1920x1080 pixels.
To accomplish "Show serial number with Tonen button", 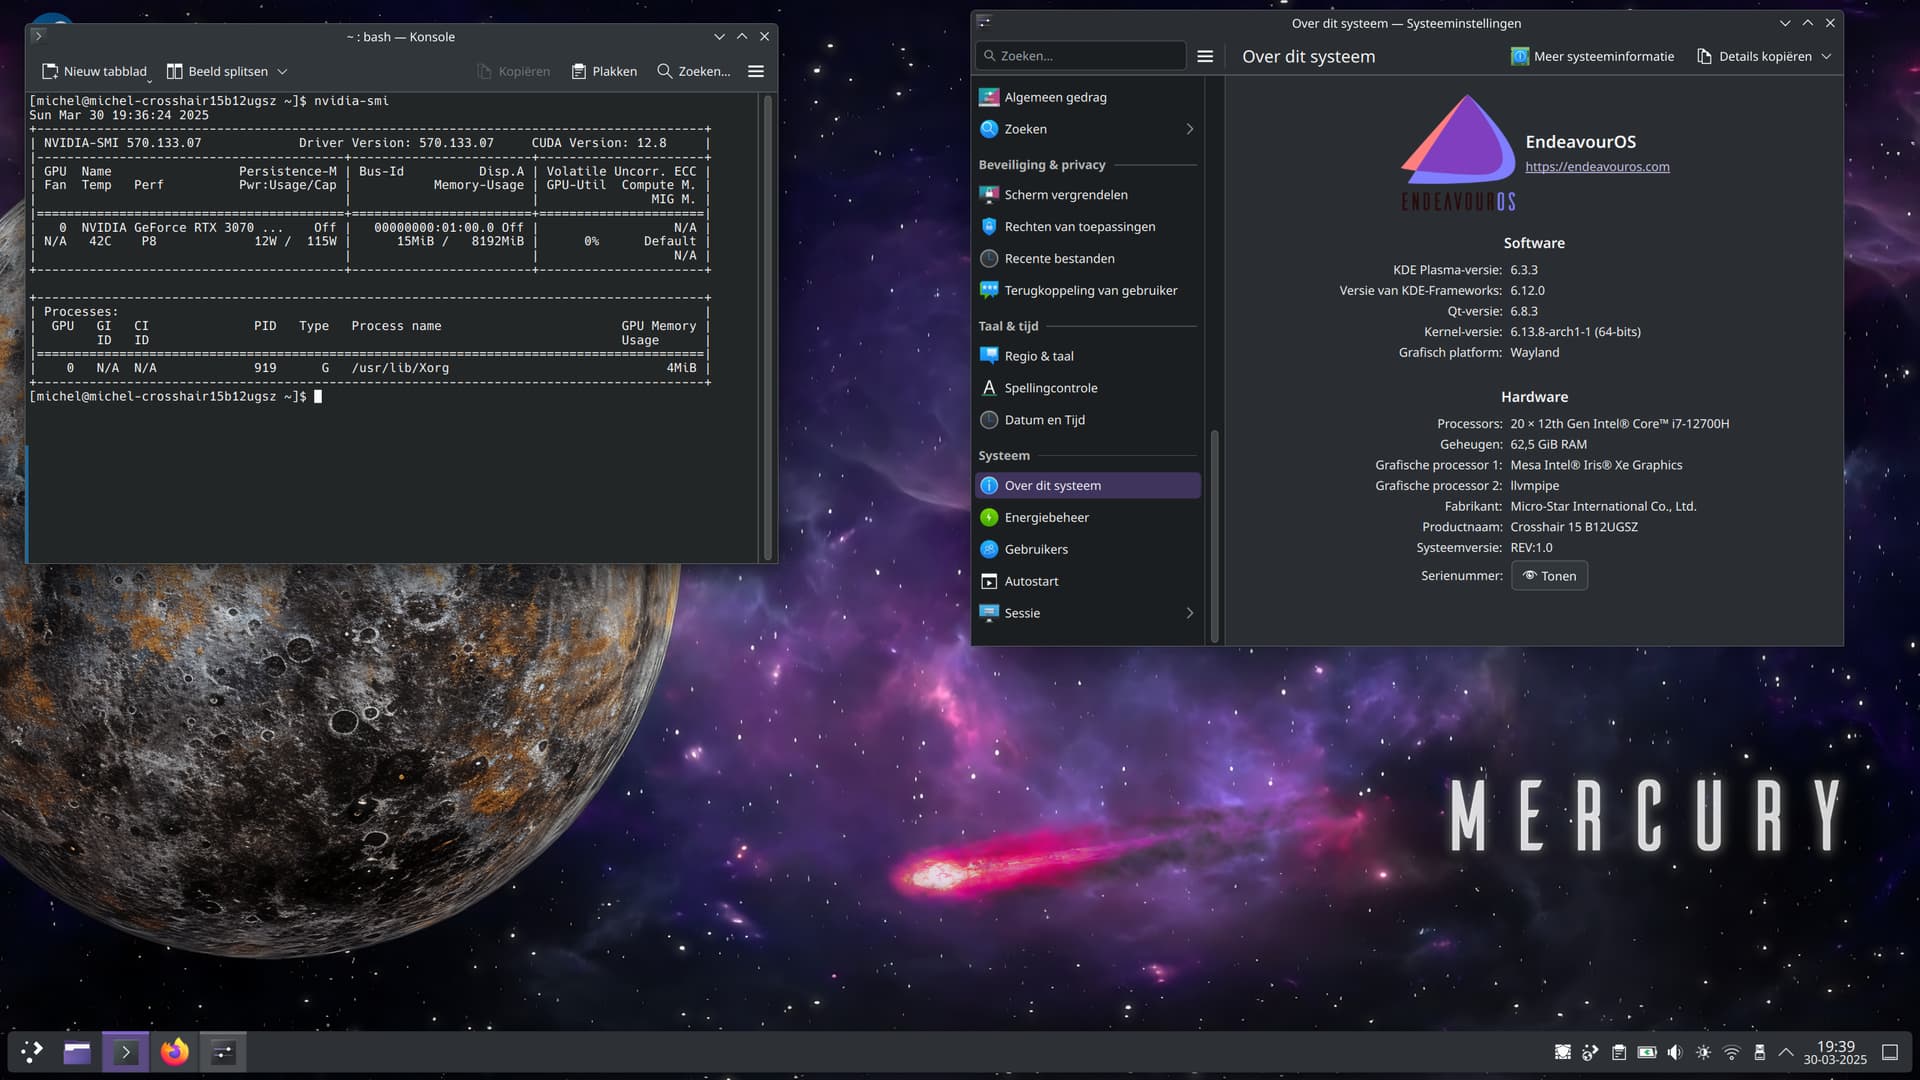I will tap(1549, 575).
